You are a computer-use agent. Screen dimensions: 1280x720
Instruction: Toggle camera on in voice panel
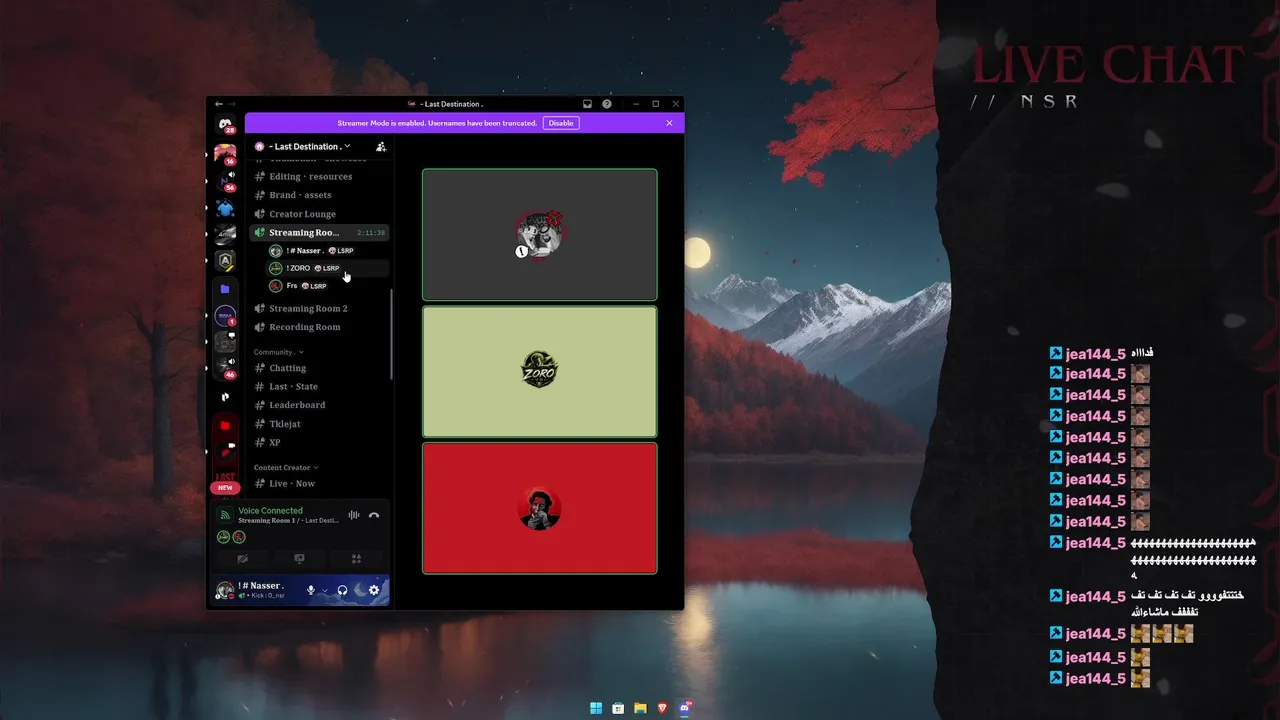[242, 559]
